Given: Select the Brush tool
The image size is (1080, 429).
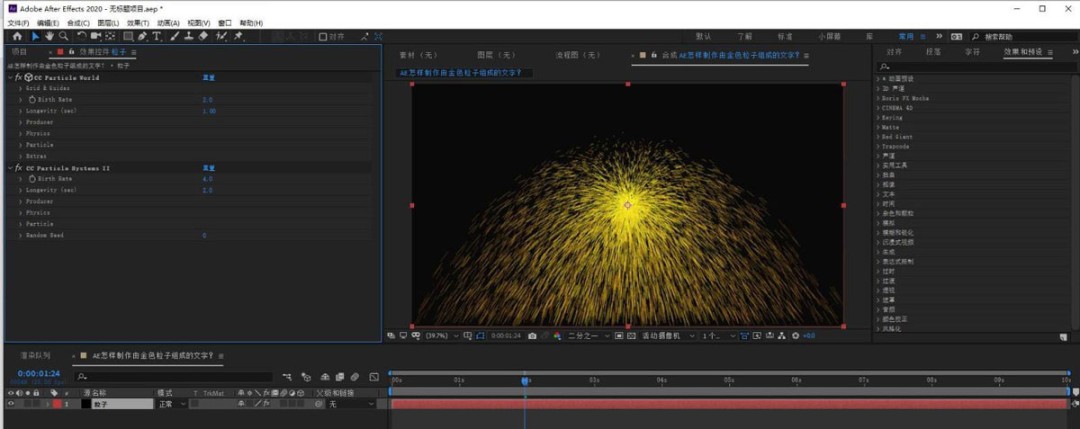Looking at the screenshot, I should (x=175, y=36).
